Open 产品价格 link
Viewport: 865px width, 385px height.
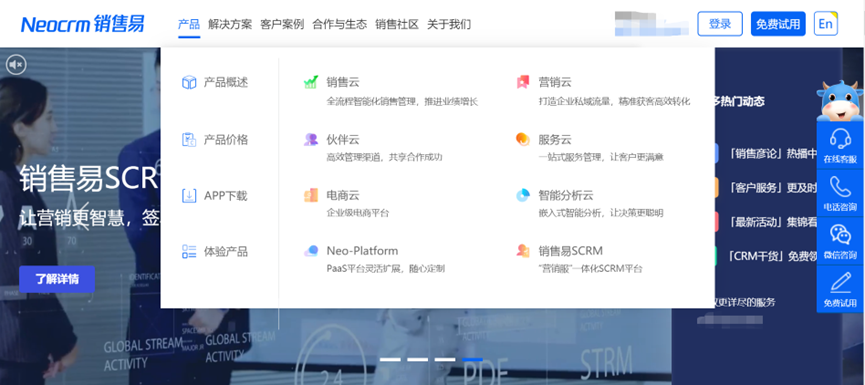(x=226, y=140)
